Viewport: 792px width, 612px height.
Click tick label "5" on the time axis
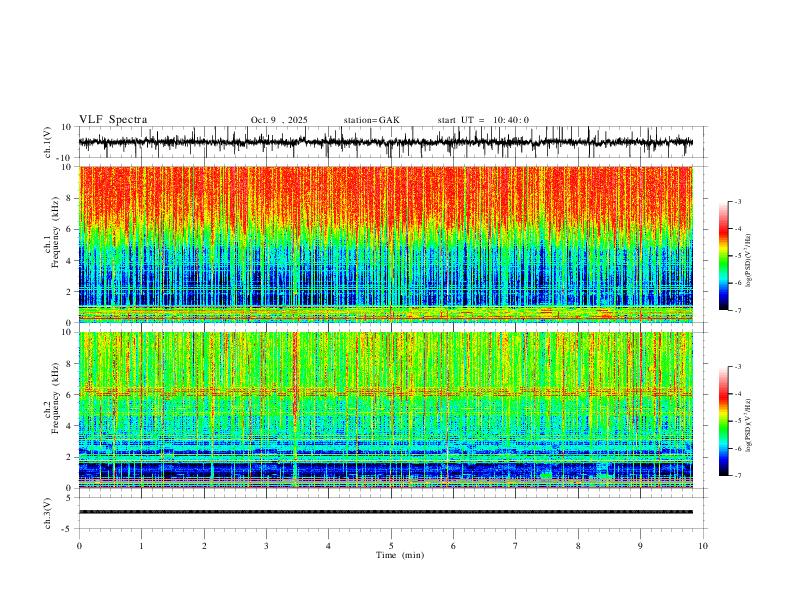[391, 546]
